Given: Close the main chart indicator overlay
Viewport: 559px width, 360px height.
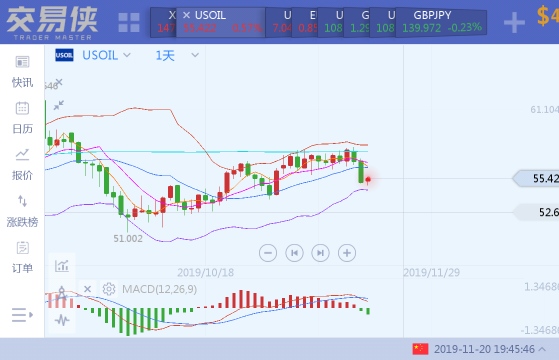Looking at the screenshot, I should 59,82.
